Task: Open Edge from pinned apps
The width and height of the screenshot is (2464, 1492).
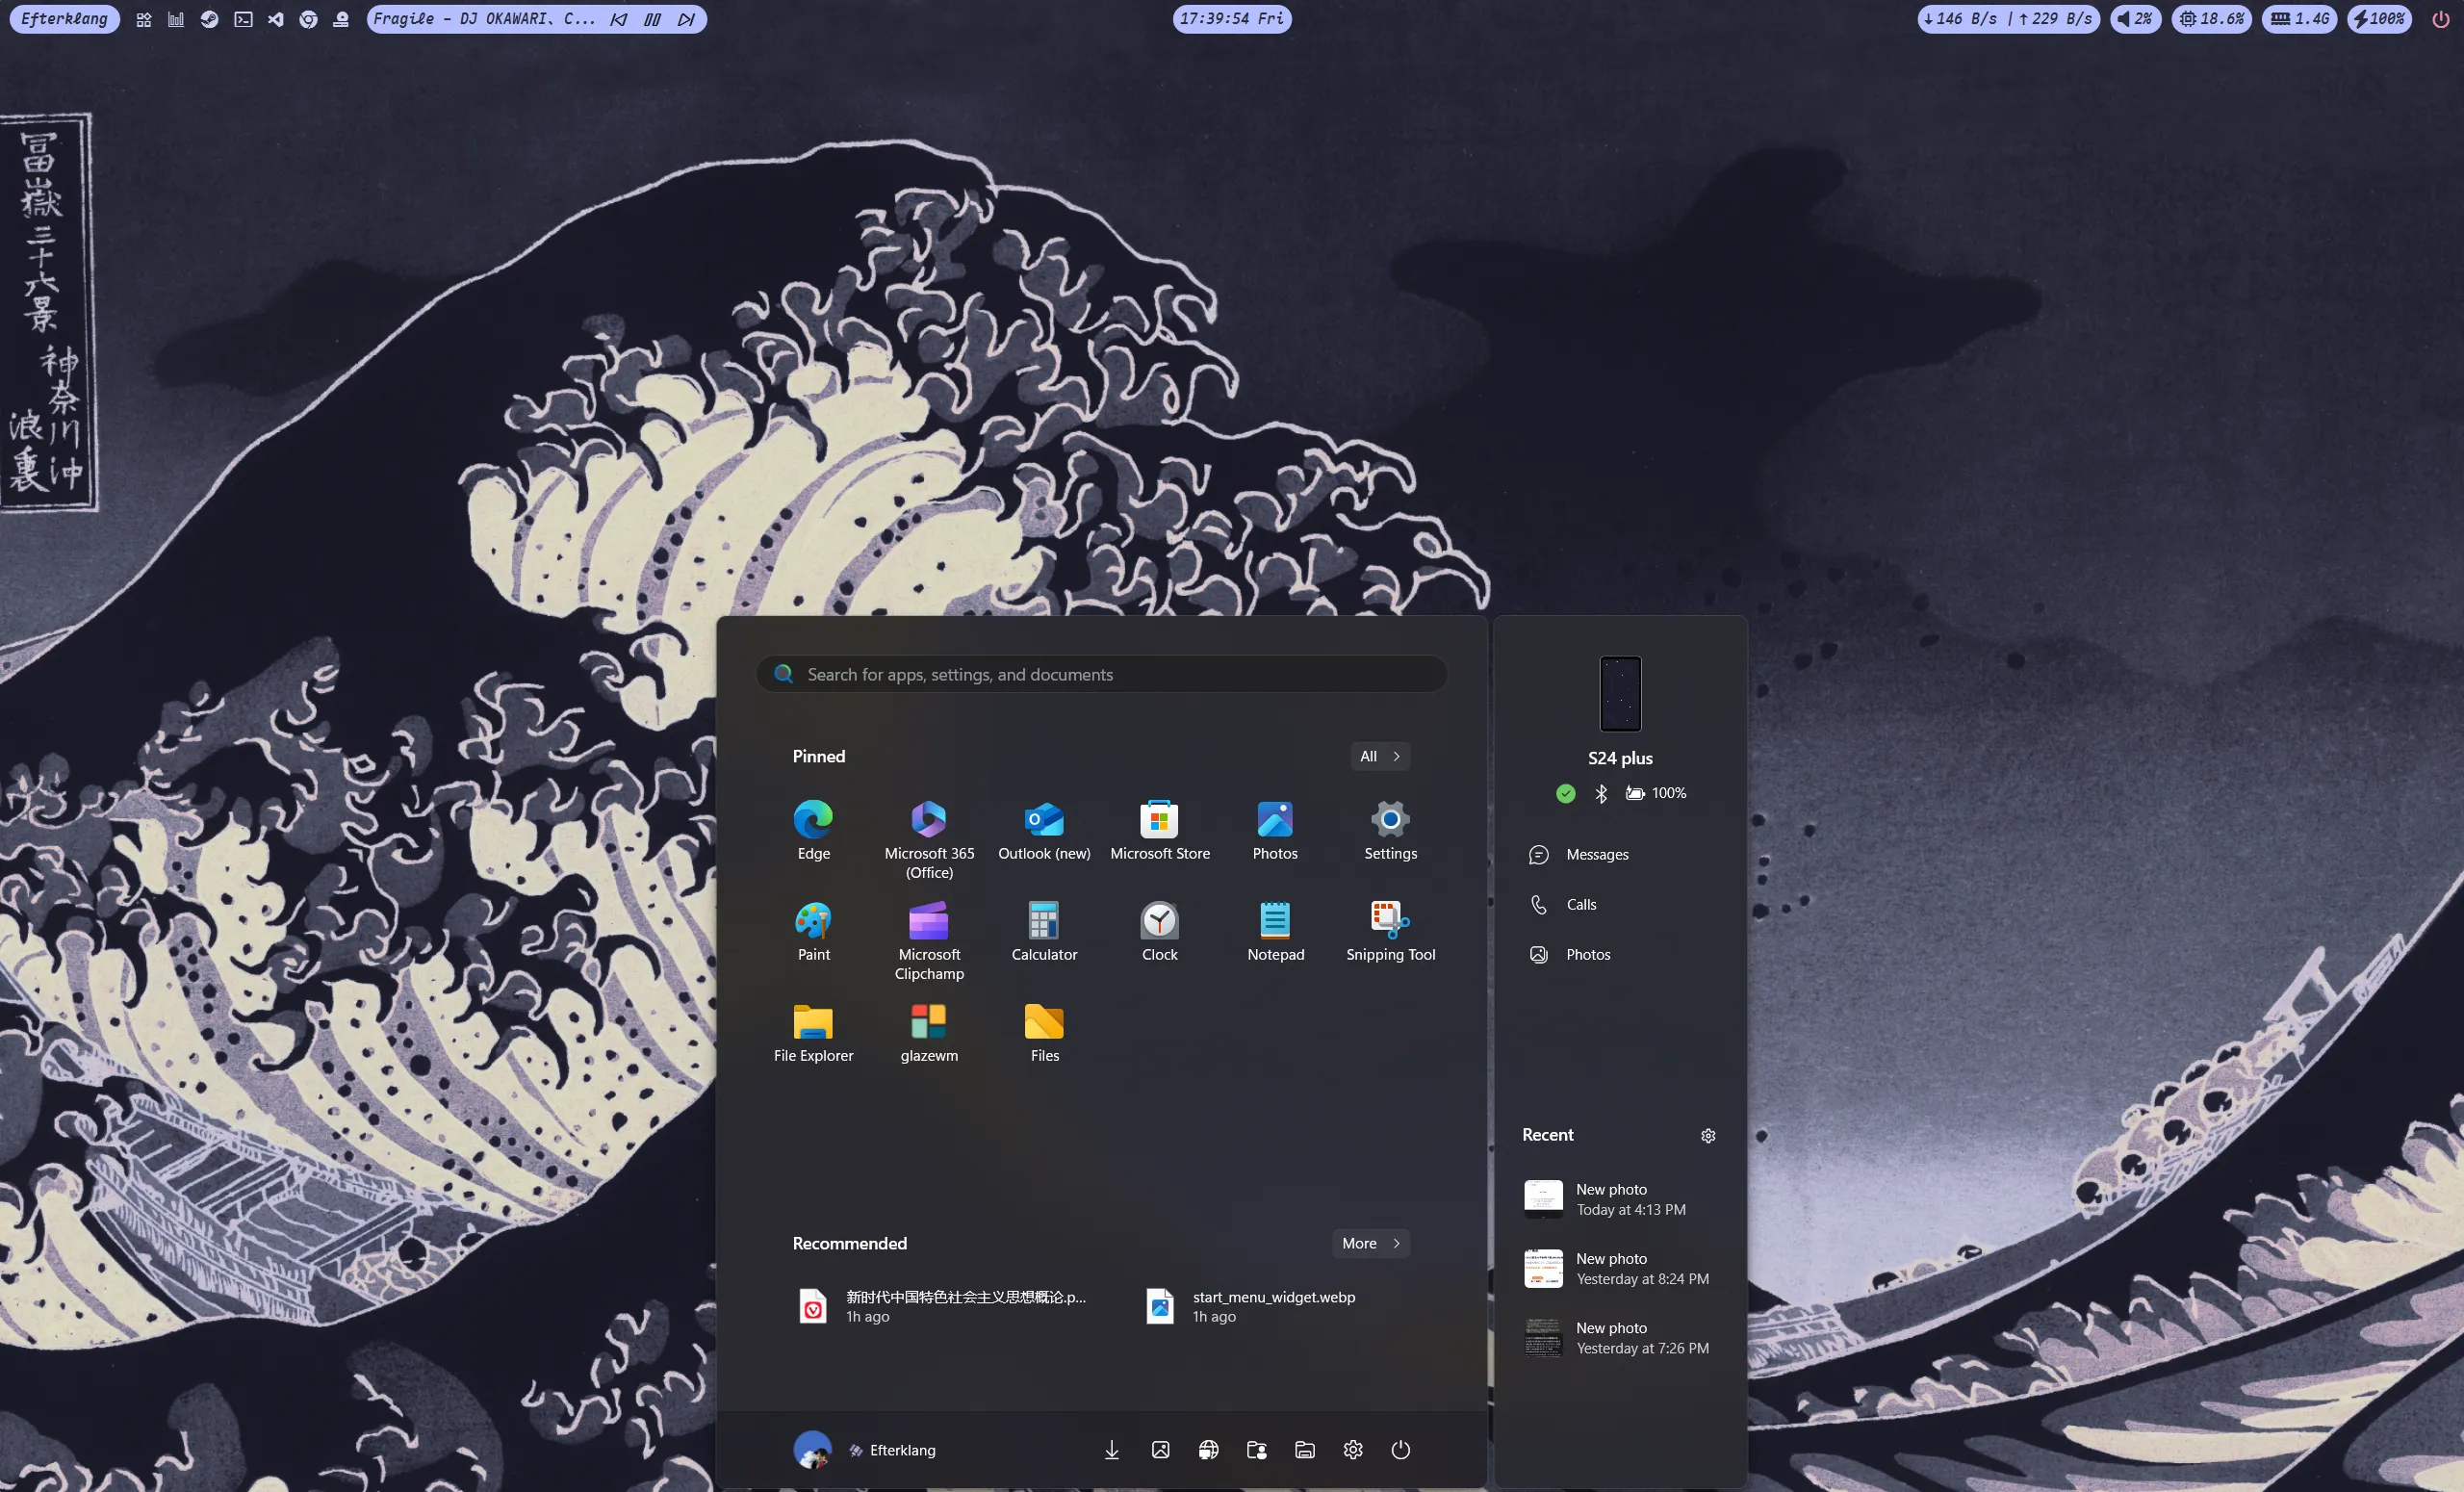Action: tap(813, 830)
